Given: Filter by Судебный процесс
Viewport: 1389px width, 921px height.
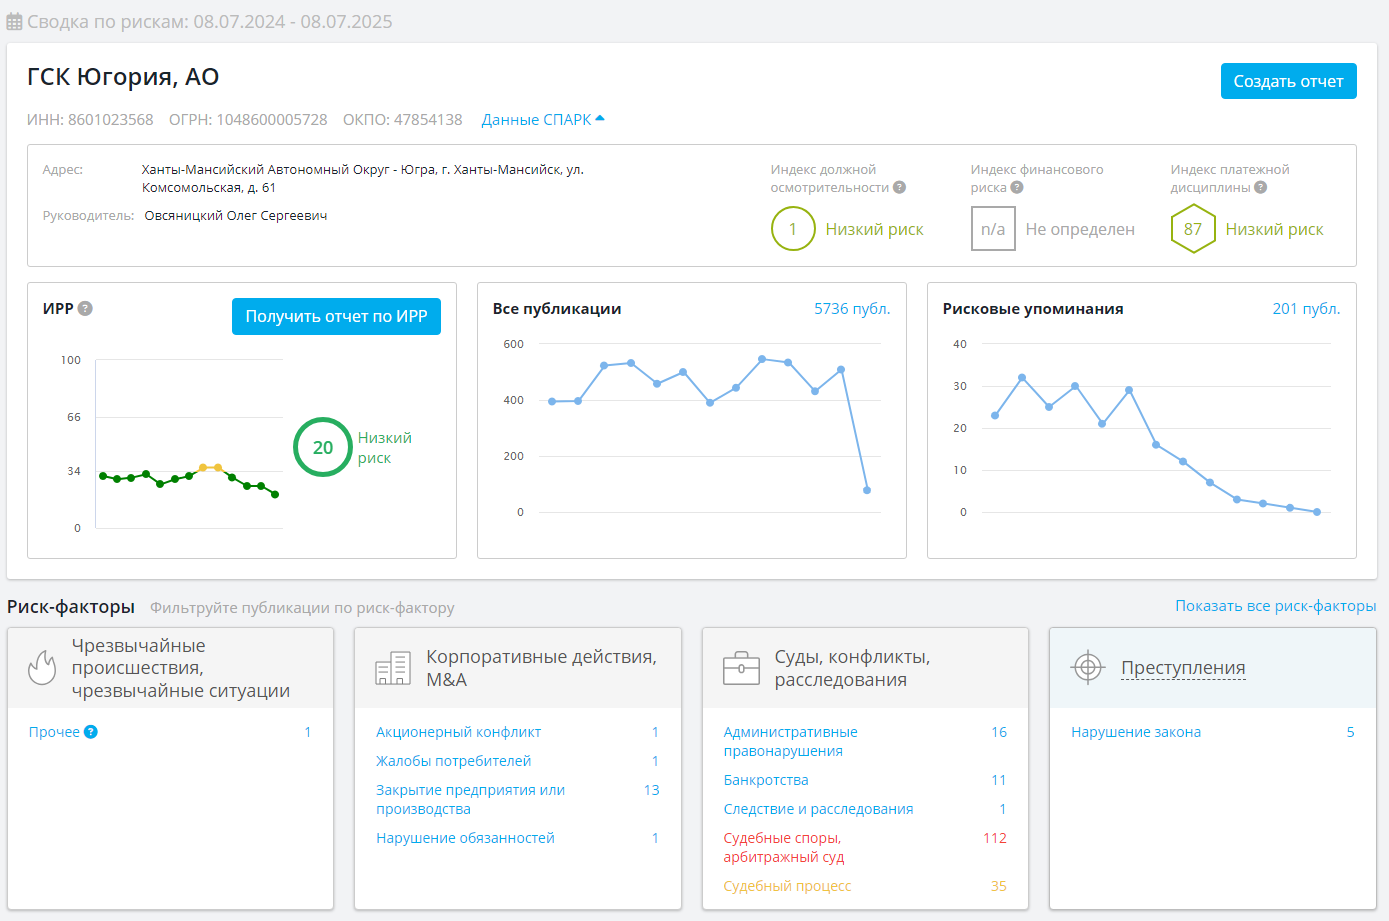Looking at the screenshot, I should coord(787,886).
